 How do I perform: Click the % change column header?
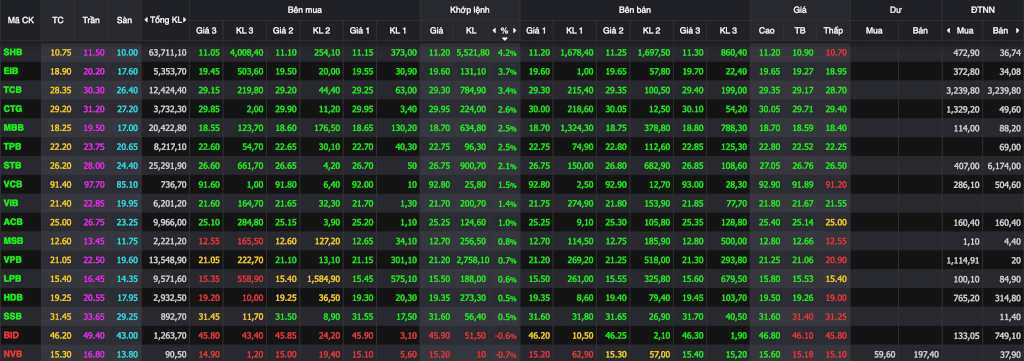pyautogui.click(x=504, y=31)
